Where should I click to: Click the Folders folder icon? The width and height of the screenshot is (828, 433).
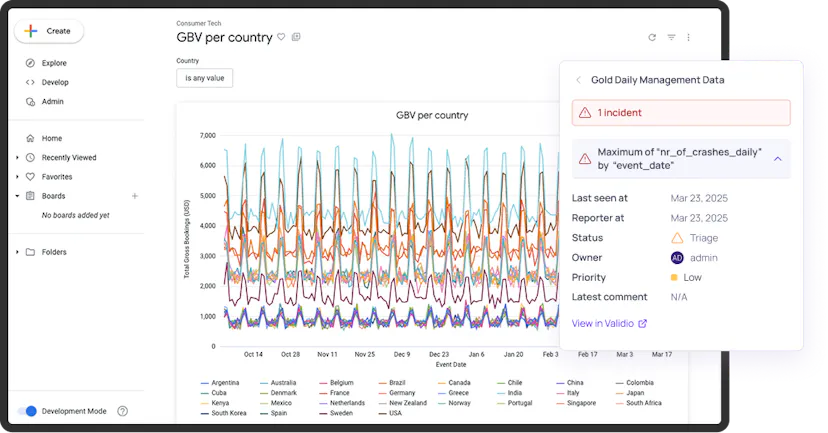[x=30, y=252]
